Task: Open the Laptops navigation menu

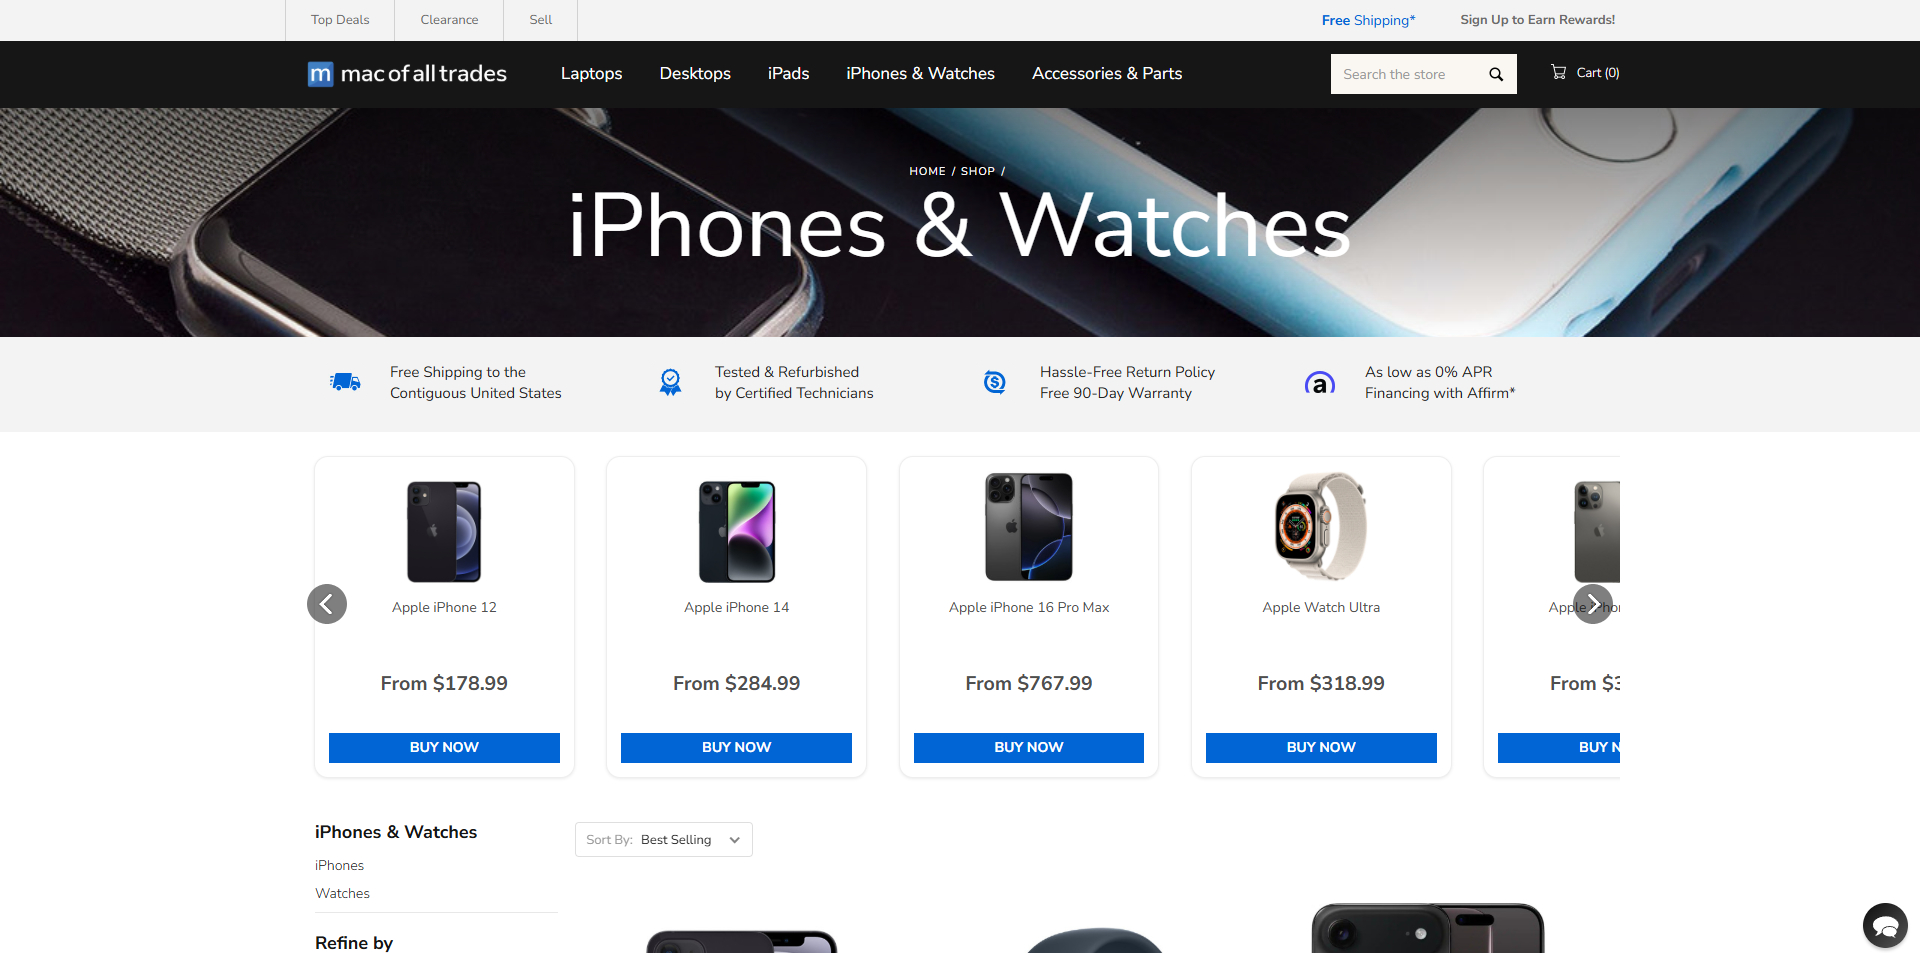Action: click(x=591, y=74)
